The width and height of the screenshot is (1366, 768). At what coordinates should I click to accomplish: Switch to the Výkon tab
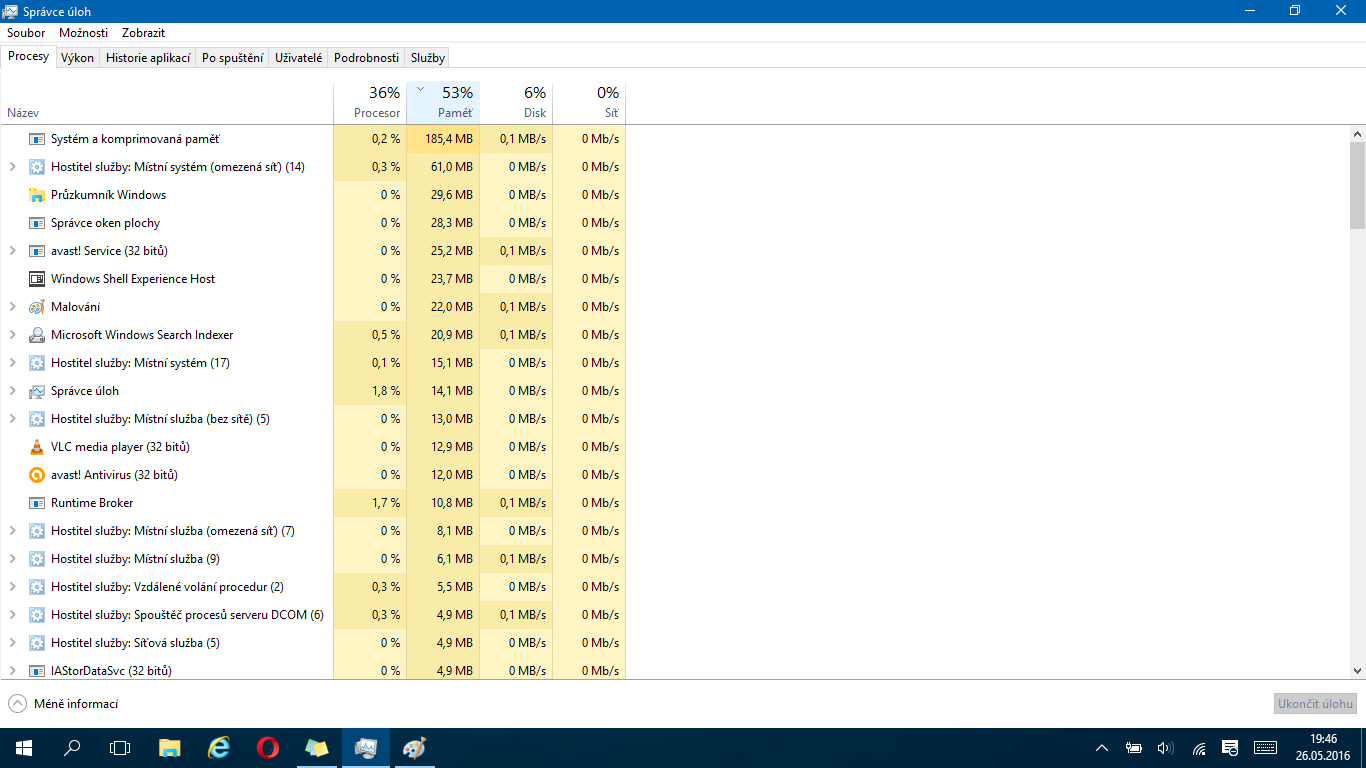point(77,58)
